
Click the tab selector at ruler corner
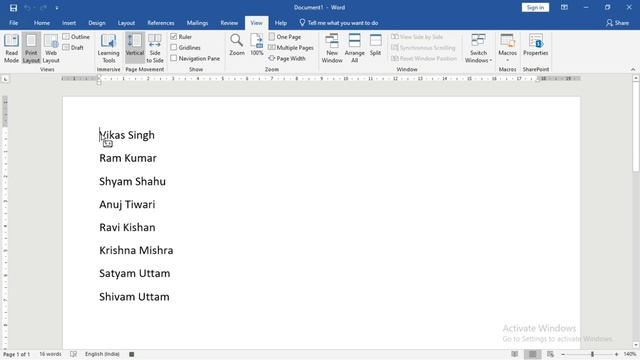[5, 79]
